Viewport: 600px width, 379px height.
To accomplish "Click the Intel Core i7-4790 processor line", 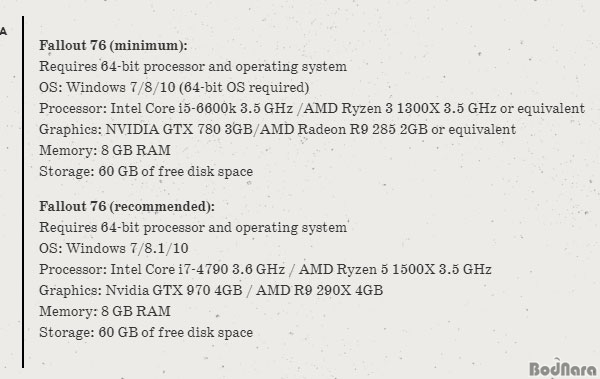I will pyautogui.click(x=265, y=270).
